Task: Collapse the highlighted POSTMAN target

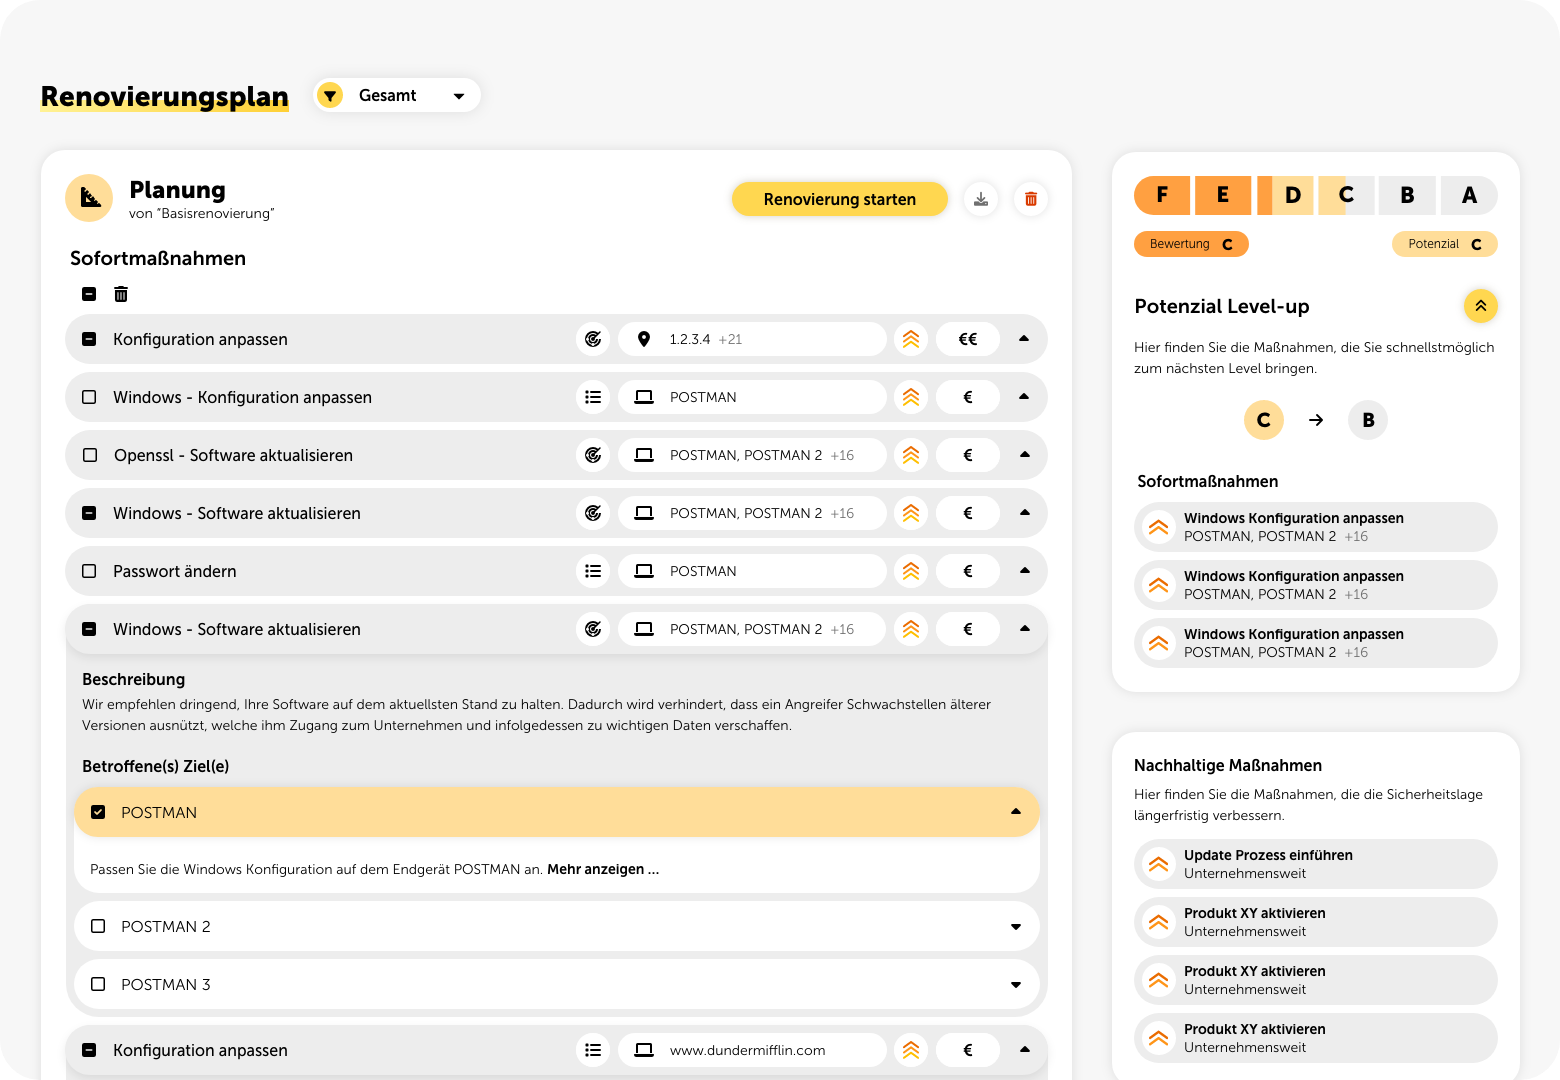Action: pyautogui.click(x=1016, y=811)
